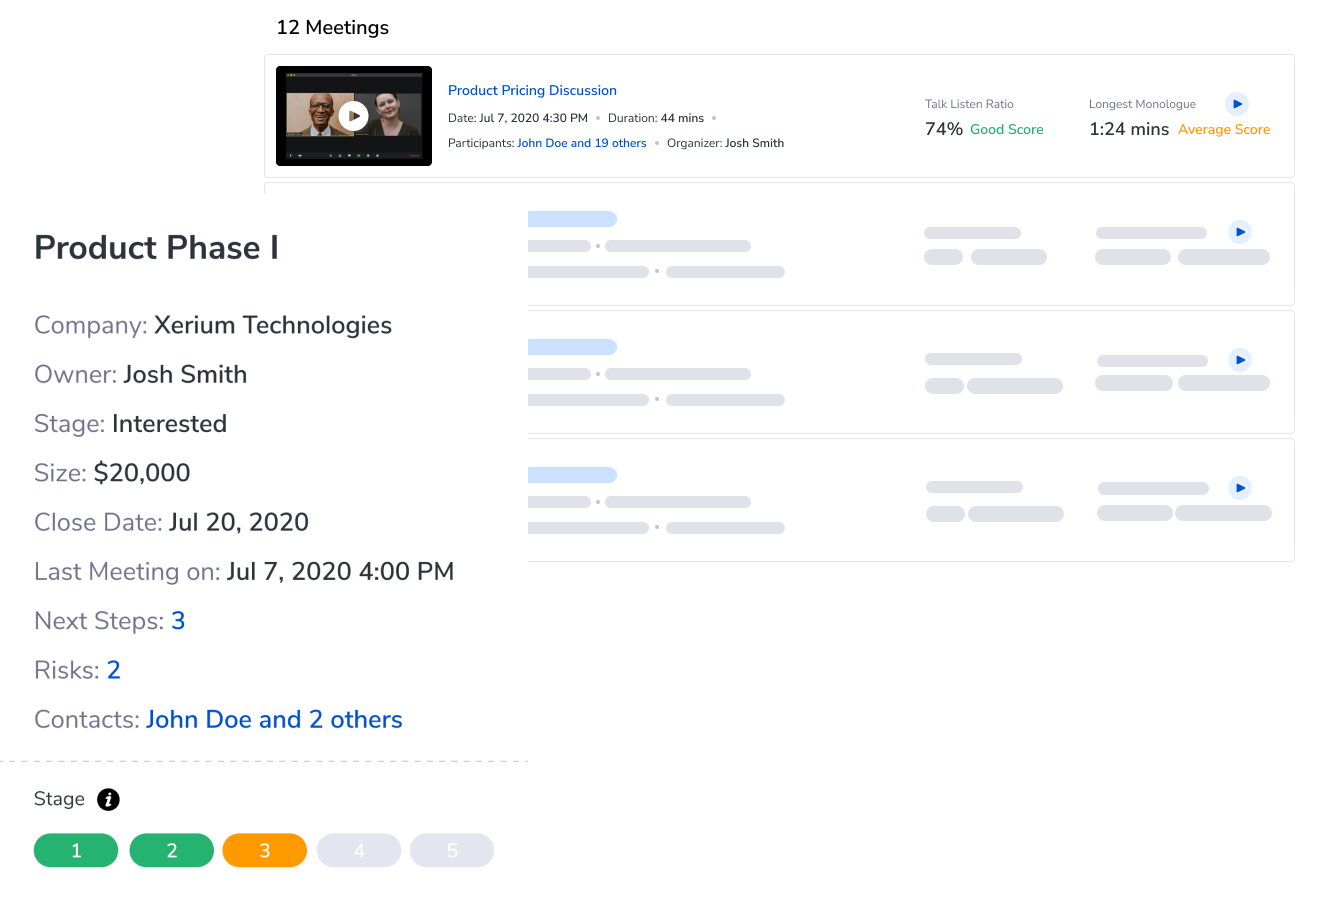Advance deal to stage pill 4
The width and height of the screenshot is (1319, 901).
[358, 850]
